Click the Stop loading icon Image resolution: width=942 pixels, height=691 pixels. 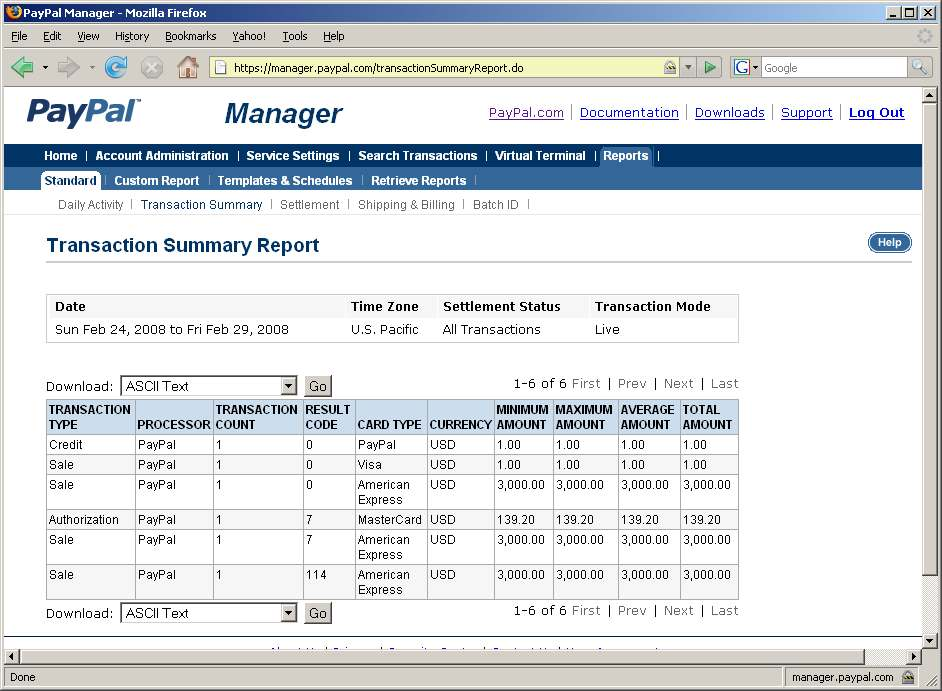[x=151, y=68]
